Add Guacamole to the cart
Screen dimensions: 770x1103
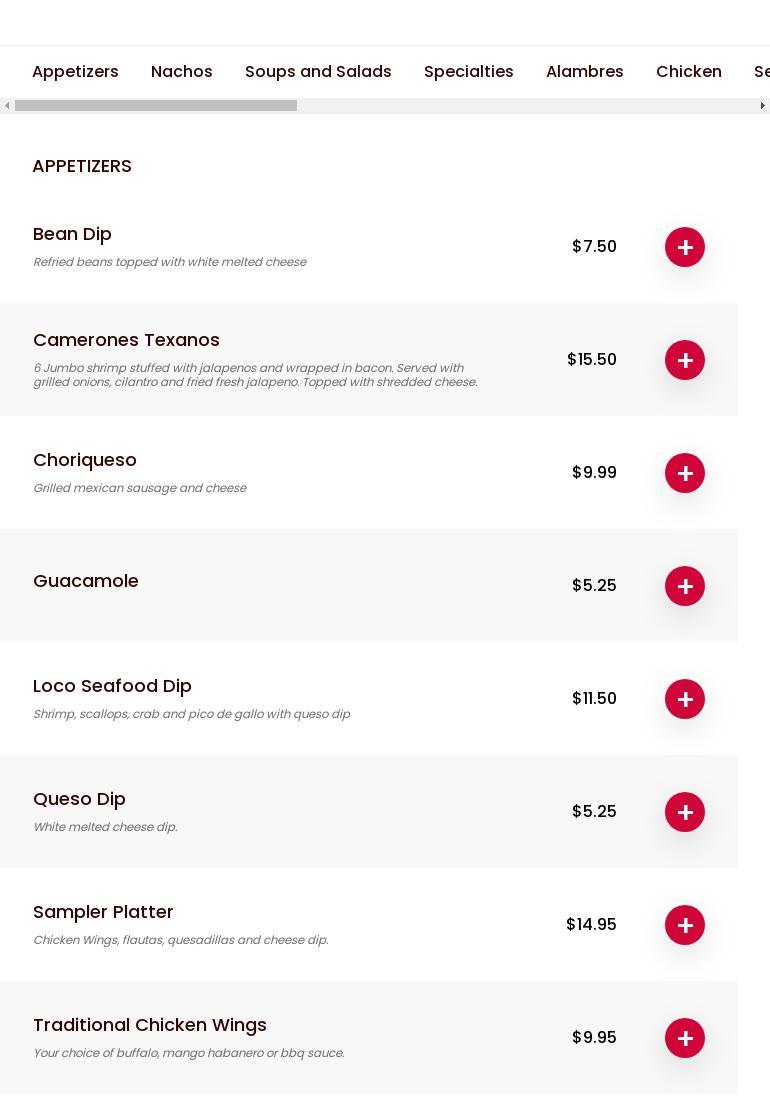click(685, 586)
